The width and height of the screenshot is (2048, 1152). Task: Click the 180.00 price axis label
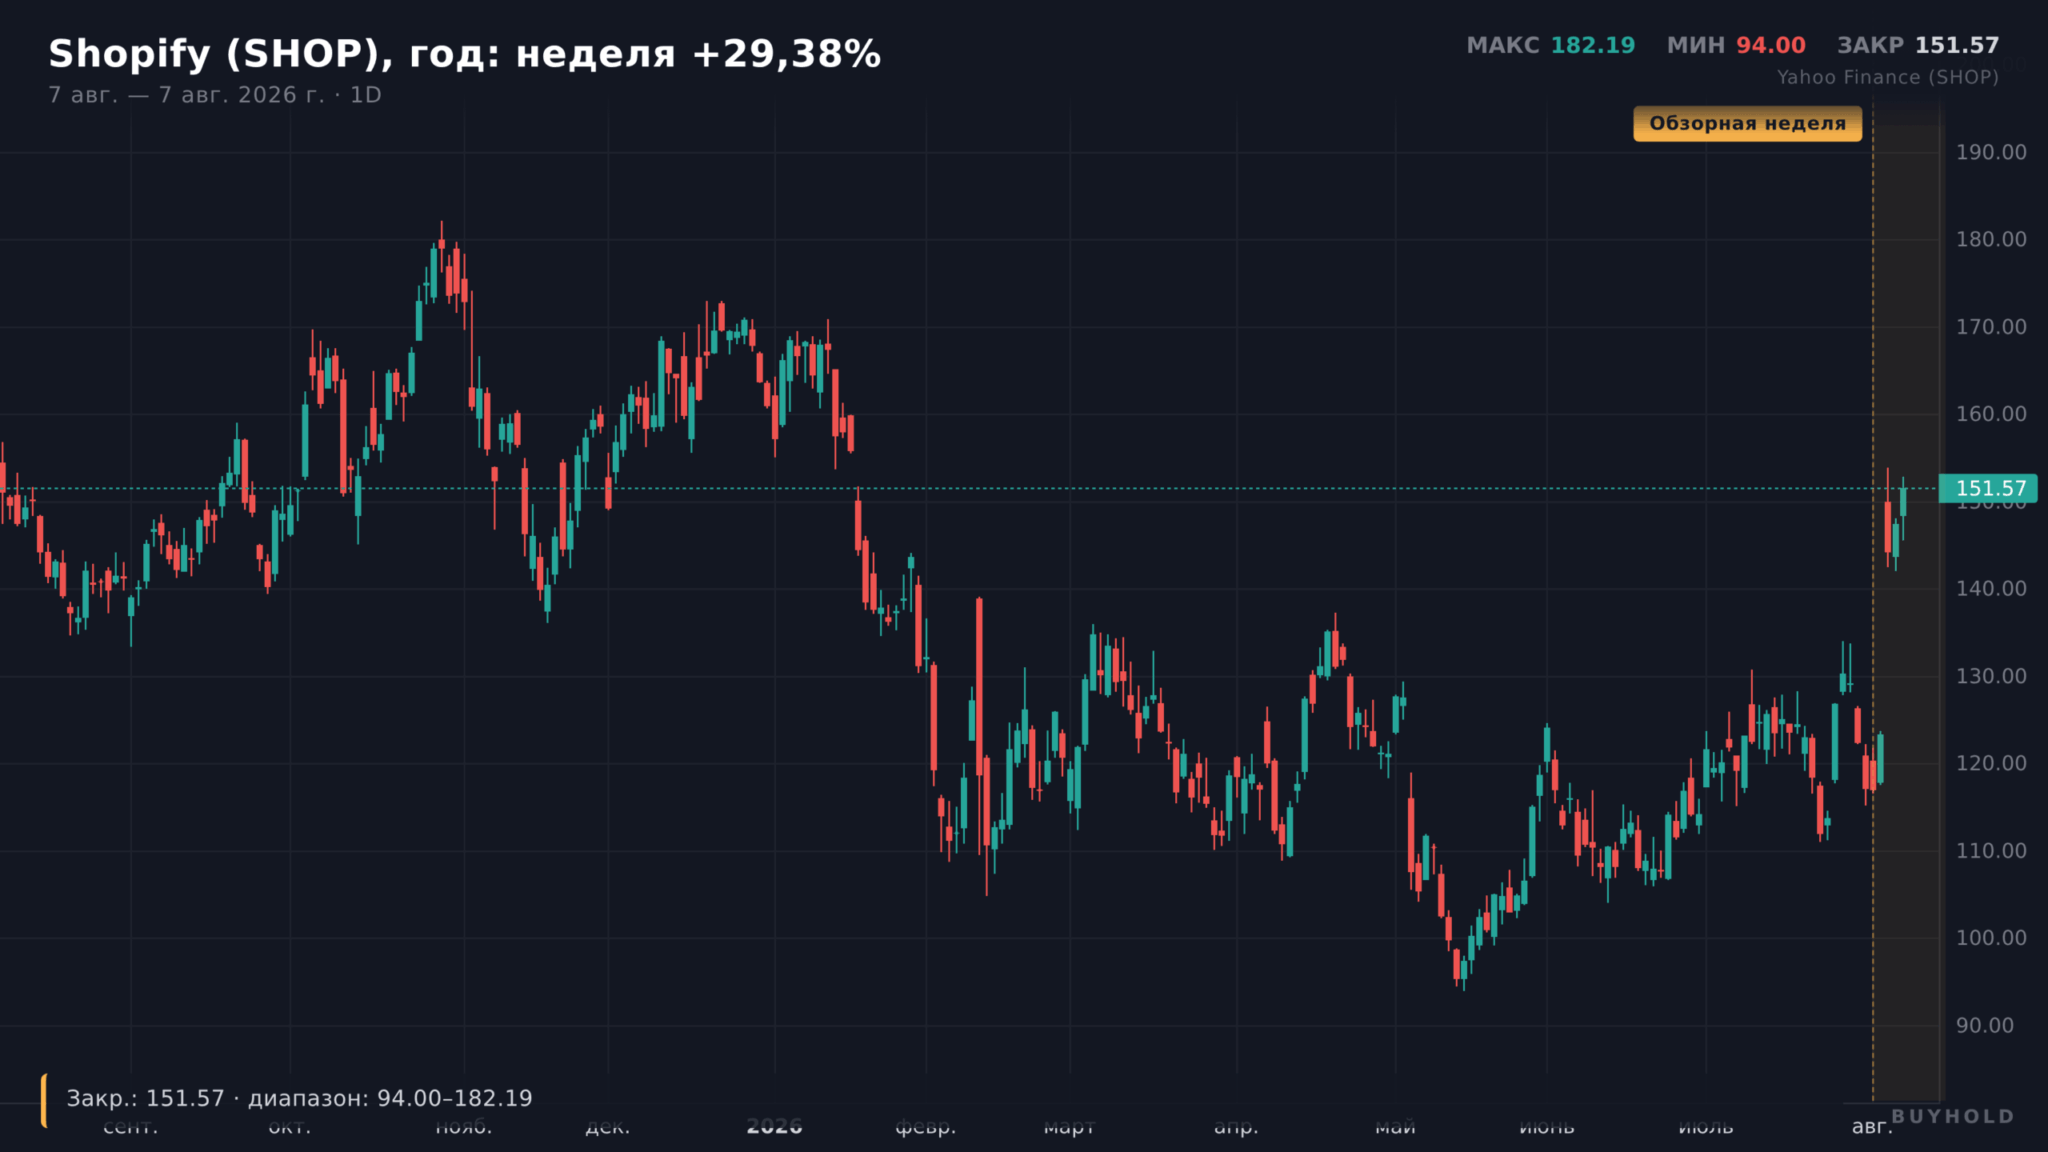(x=1991, y=239)
